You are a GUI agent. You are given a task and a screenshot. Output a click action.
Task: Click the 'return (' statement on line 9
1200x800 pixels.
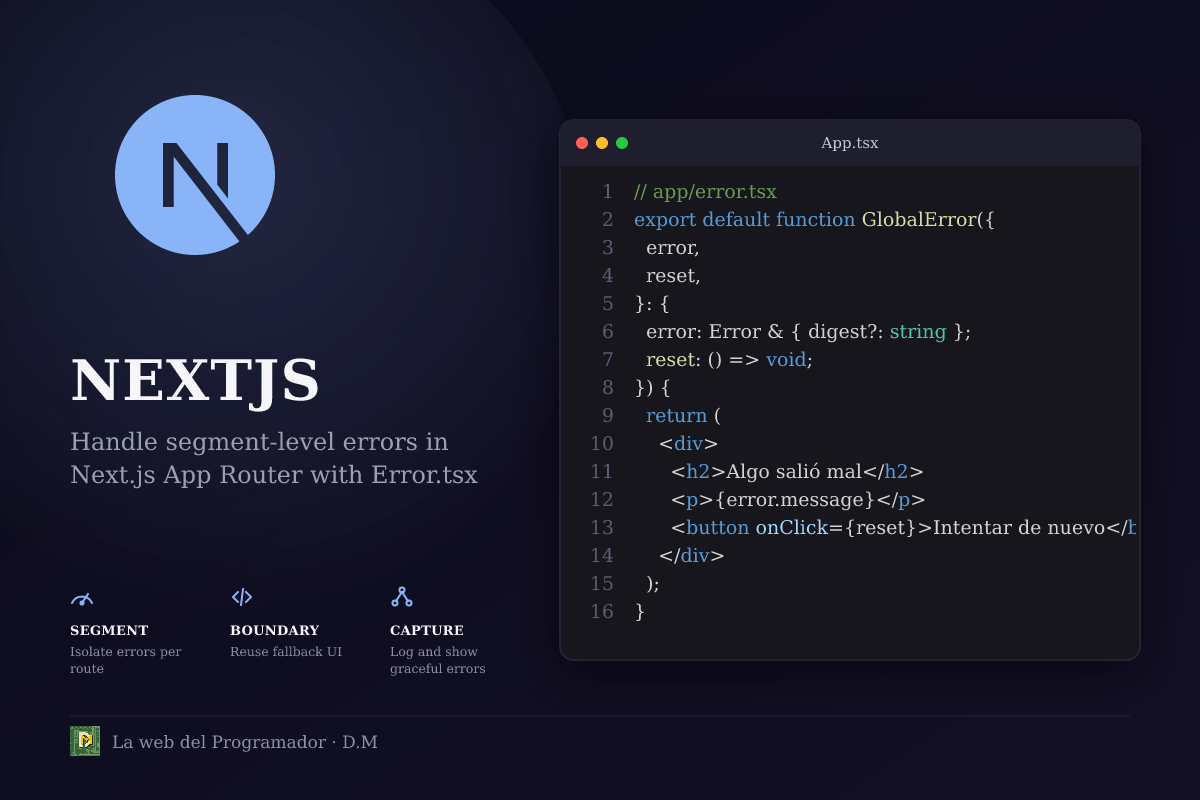tap(683, 415)
